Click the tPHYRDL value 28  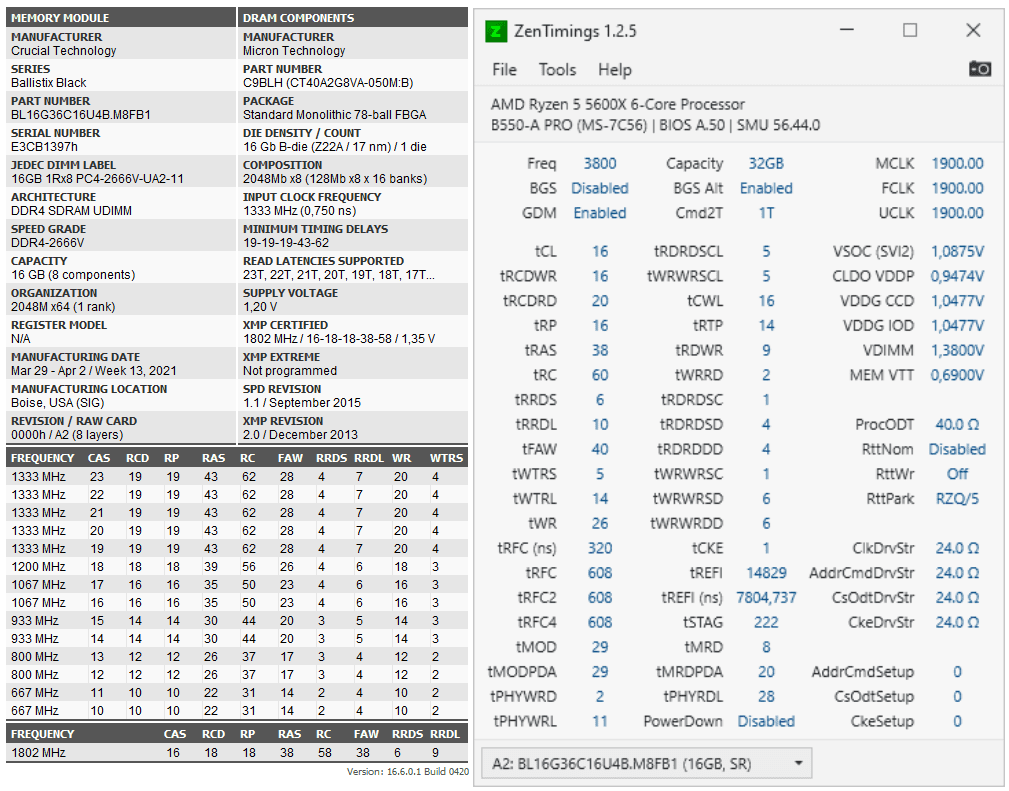coord(766,696)
